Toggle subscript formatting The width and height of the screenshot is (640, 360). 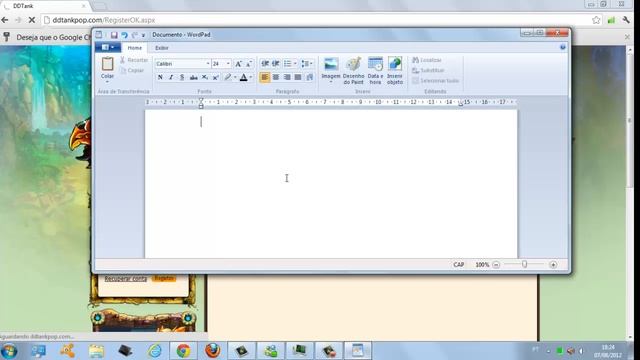[x=204, y=77]
